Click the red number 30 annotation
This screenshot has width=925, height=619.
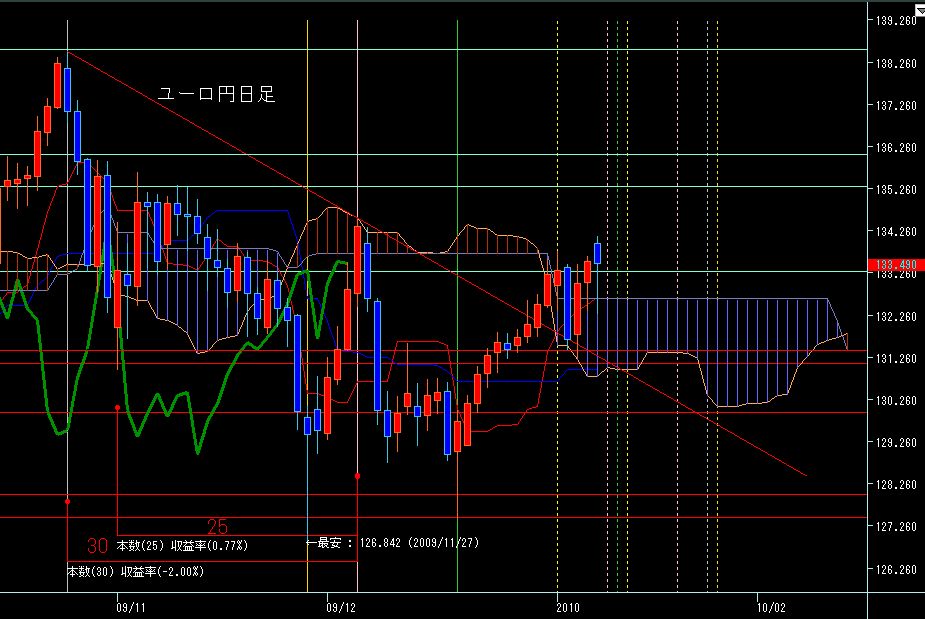pos(97,546)
